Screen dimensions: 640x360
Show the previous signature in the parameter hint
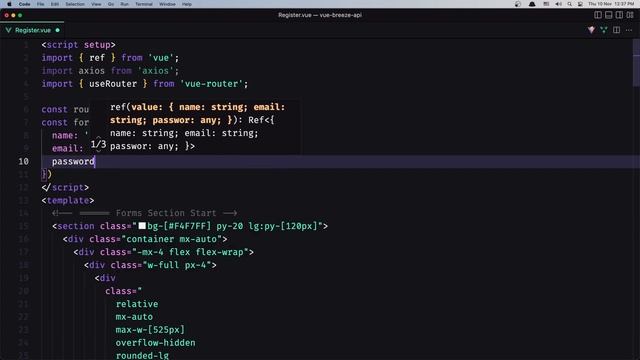[x=98, y=138]
